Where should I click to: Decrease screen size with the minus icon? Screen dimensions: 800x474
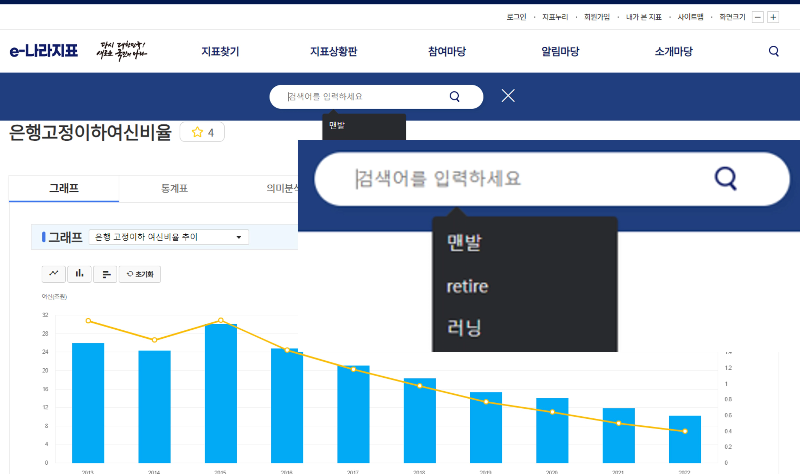click(758, 17)
